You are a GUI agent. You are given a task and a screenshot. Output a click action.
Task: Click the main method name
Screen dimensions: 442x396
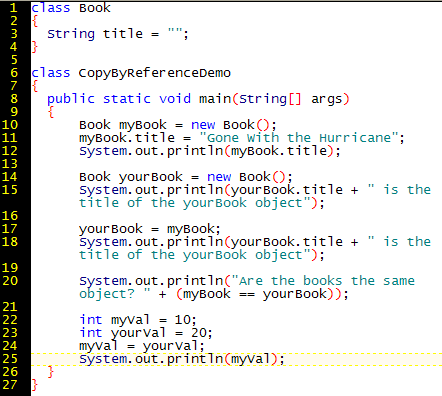click(215, 99)
